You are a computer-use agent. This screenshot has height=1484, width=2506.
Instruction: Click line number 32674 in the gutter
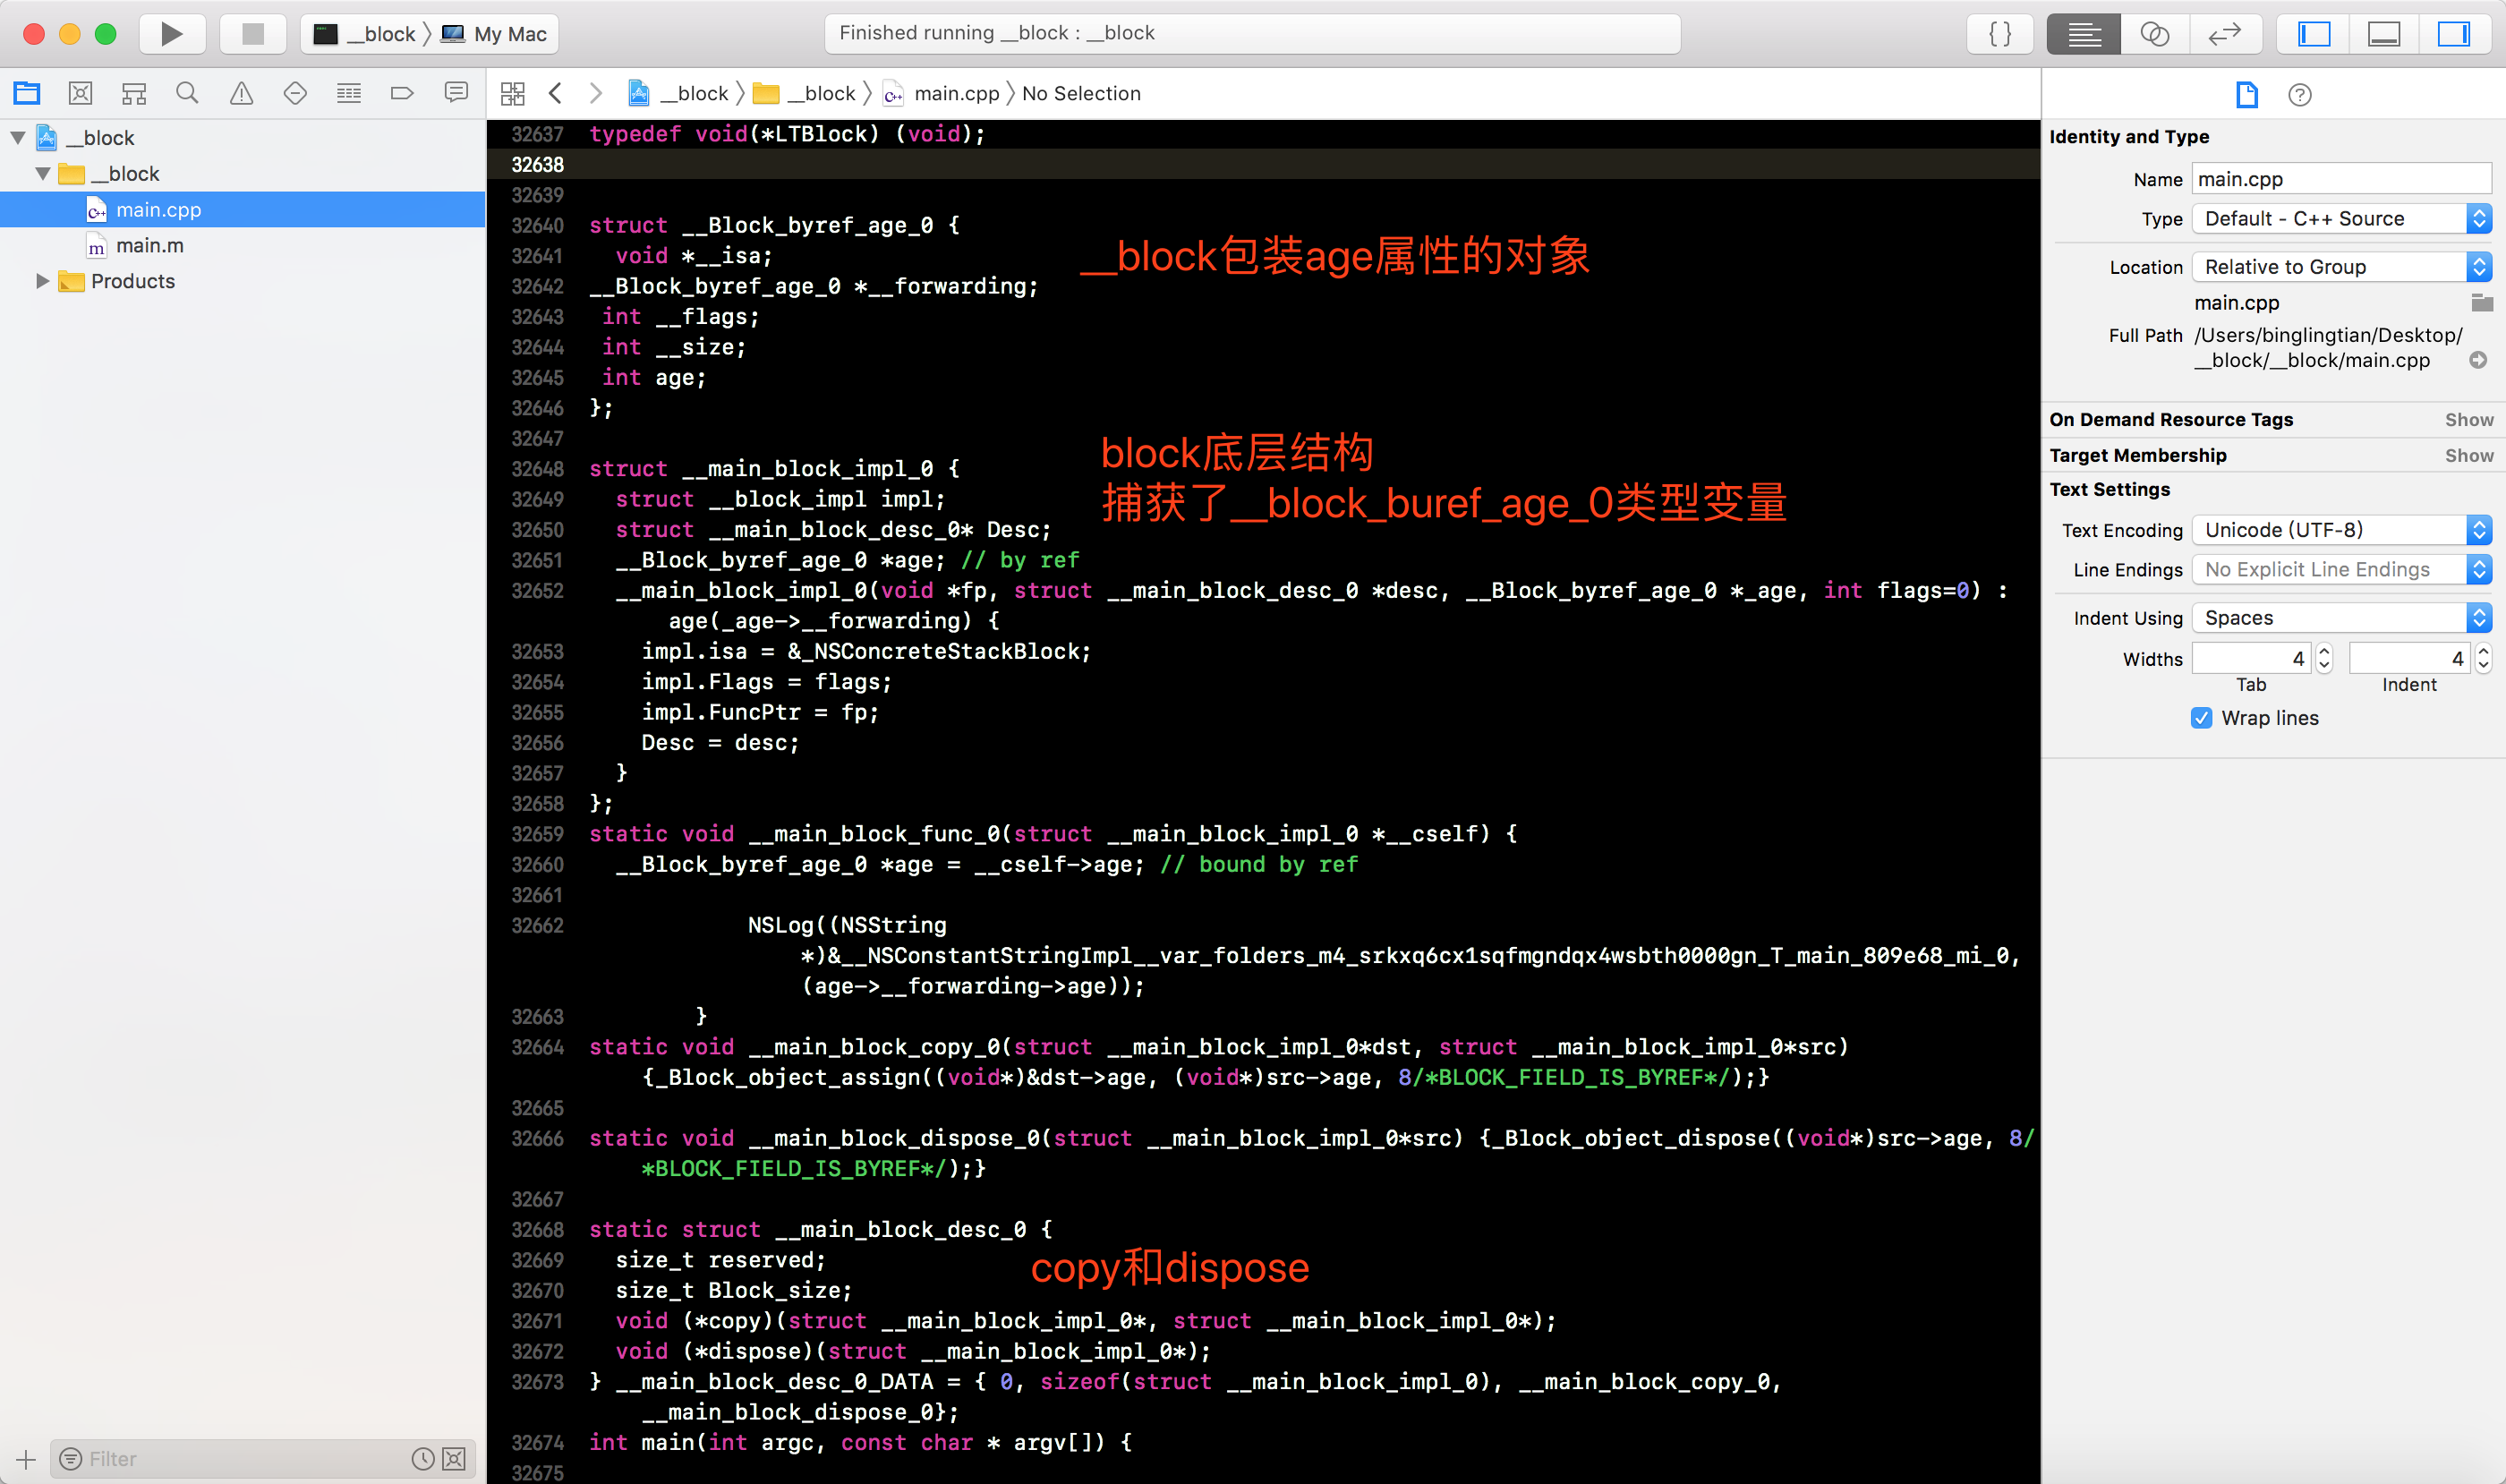coord(537,1443)
